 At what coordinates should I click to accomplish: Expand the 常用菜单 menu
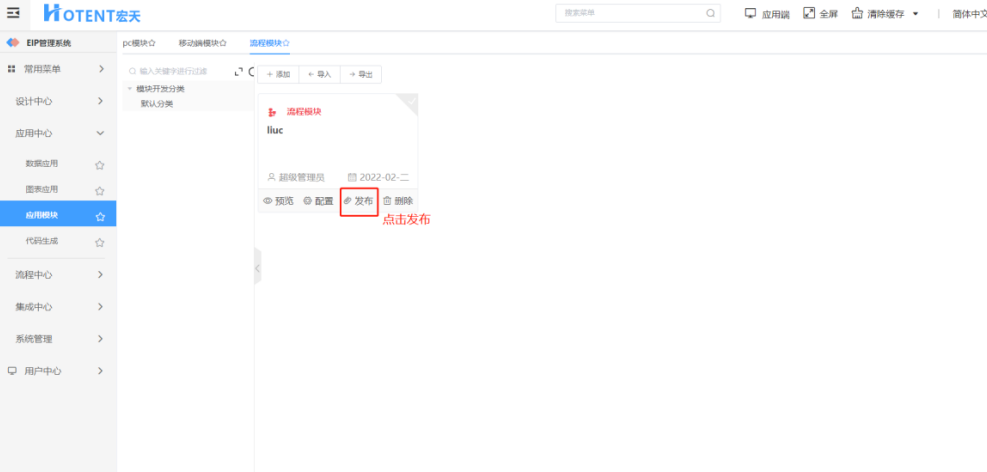(x=58, y=69)
